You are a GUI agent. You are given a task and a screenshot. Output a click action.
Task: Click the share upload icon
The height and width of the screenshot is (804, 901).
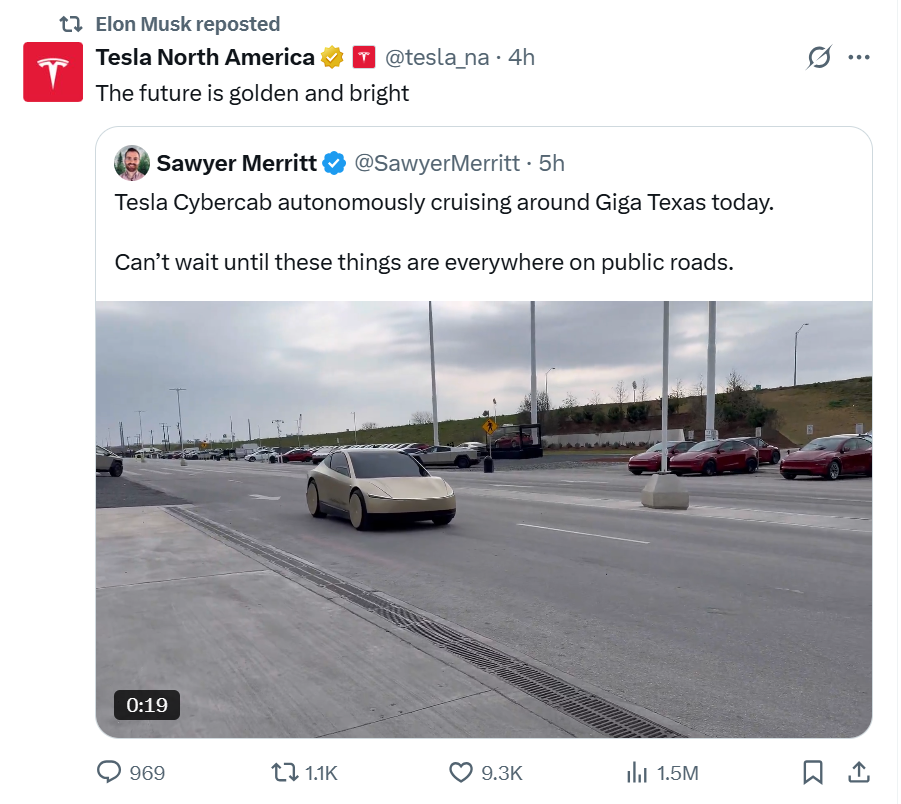pos(858,772)
